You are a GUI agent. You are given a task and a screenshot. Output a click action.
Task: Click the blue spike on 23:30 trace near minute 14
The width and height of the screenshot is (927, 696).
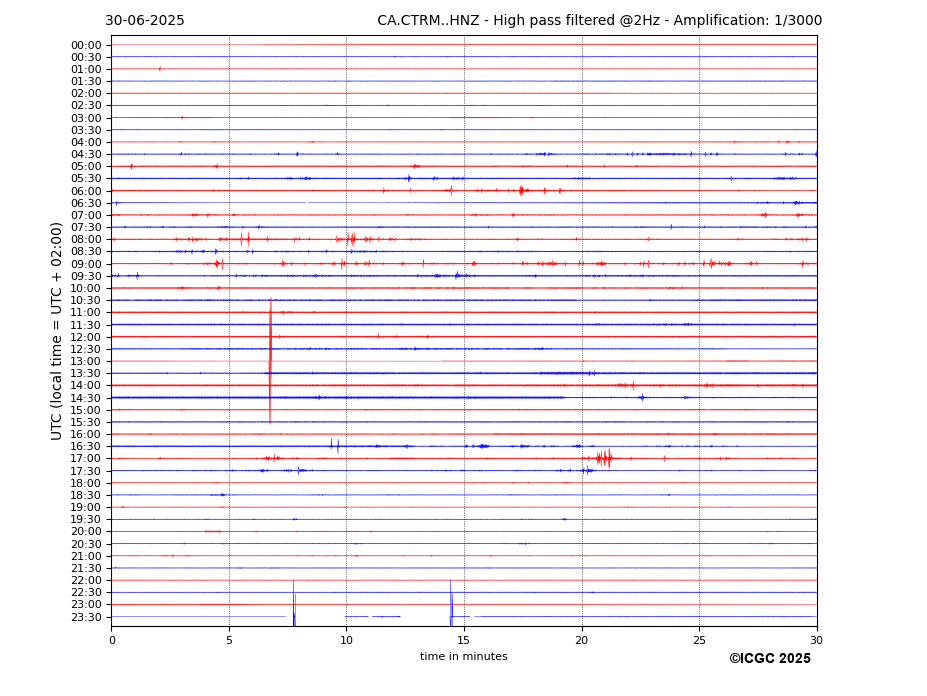451,603
